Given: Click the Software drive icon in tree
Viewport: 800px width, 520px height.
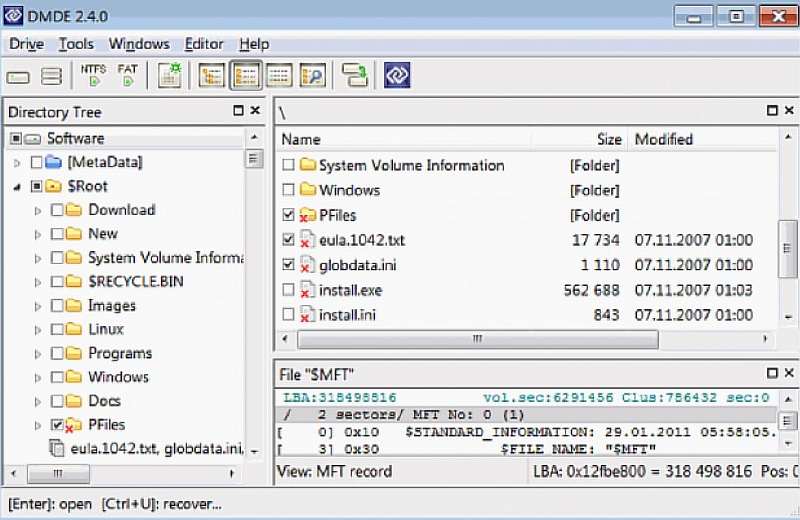Looking at the screenshot, I should coord(33,139).
